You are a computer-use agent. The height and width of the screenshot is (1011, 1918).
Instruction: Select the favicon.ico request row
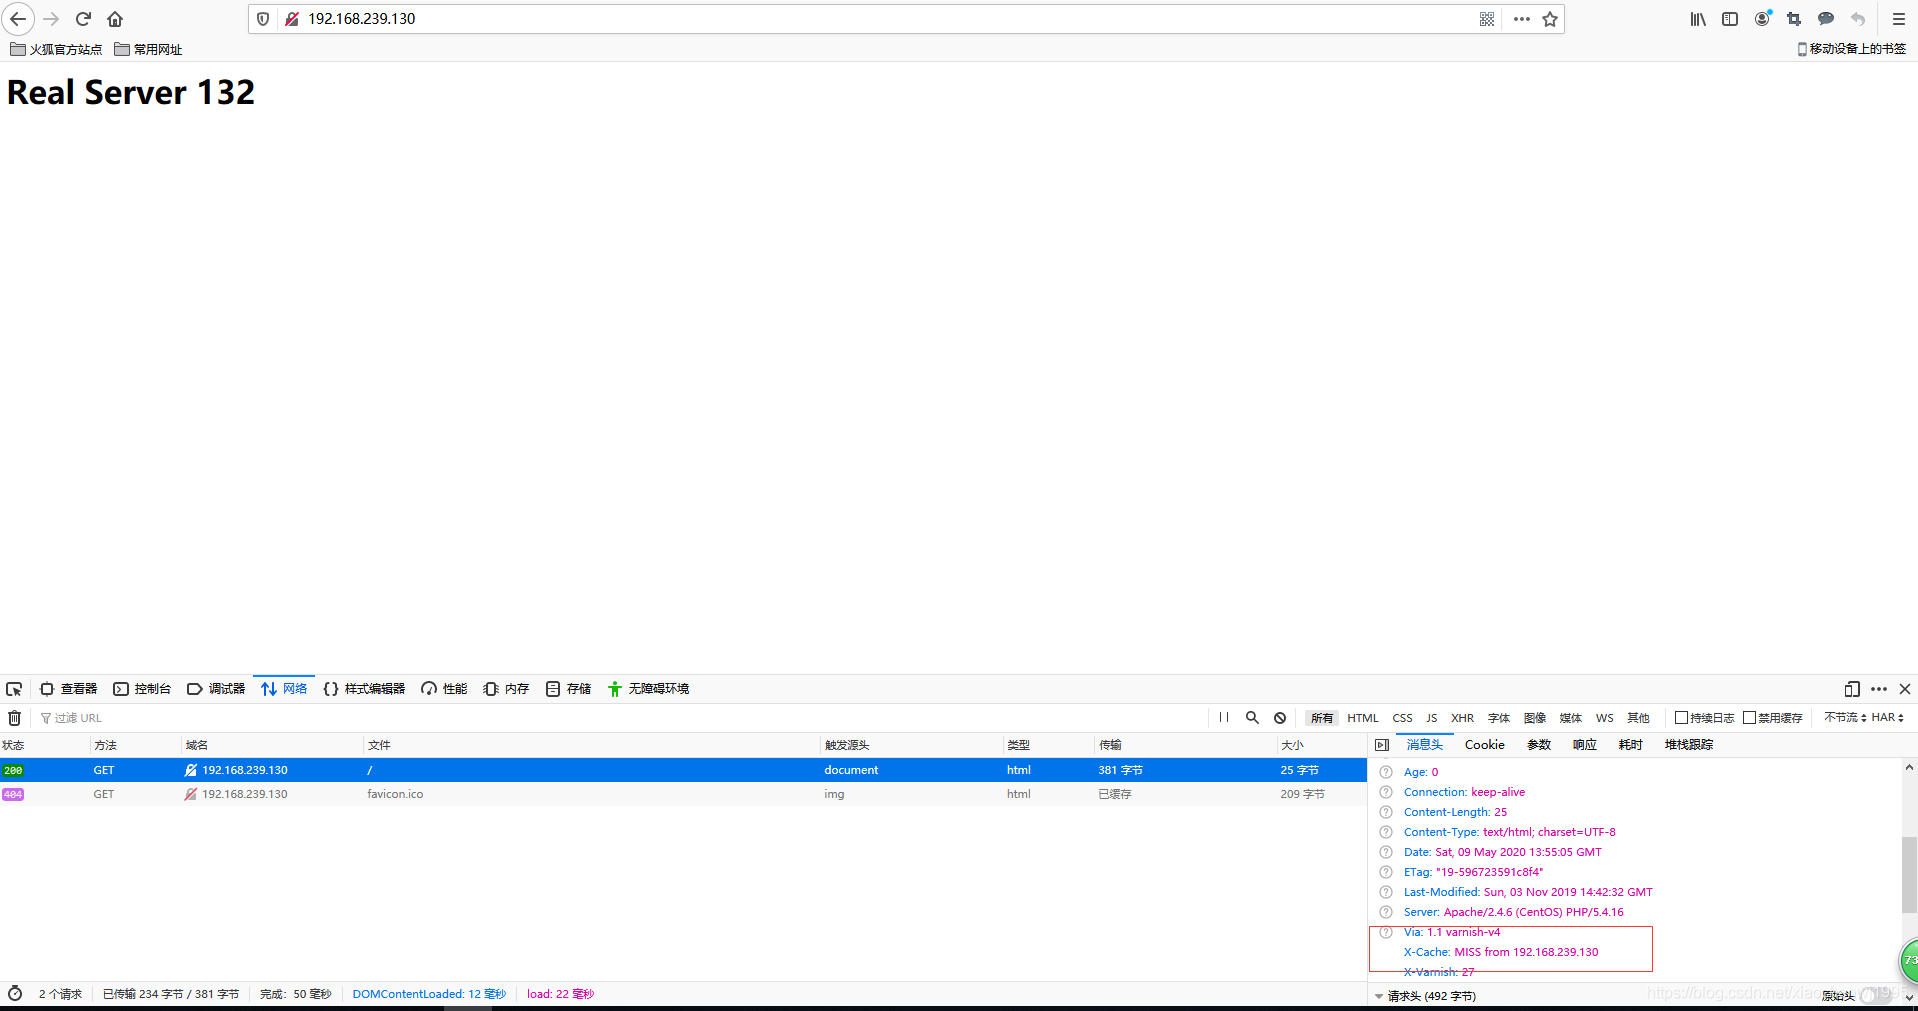683,794
